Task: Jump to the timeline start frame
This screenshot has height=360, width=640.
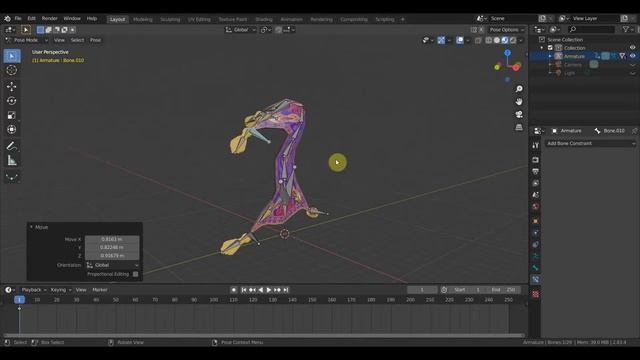Action: pyautogui.click(x=244, y=290)
